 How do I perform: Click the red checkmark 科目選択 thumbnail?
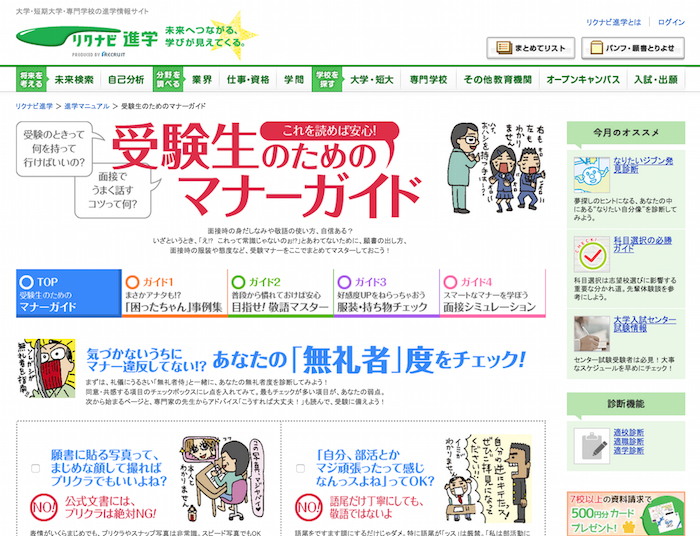[x=592, y=254]
